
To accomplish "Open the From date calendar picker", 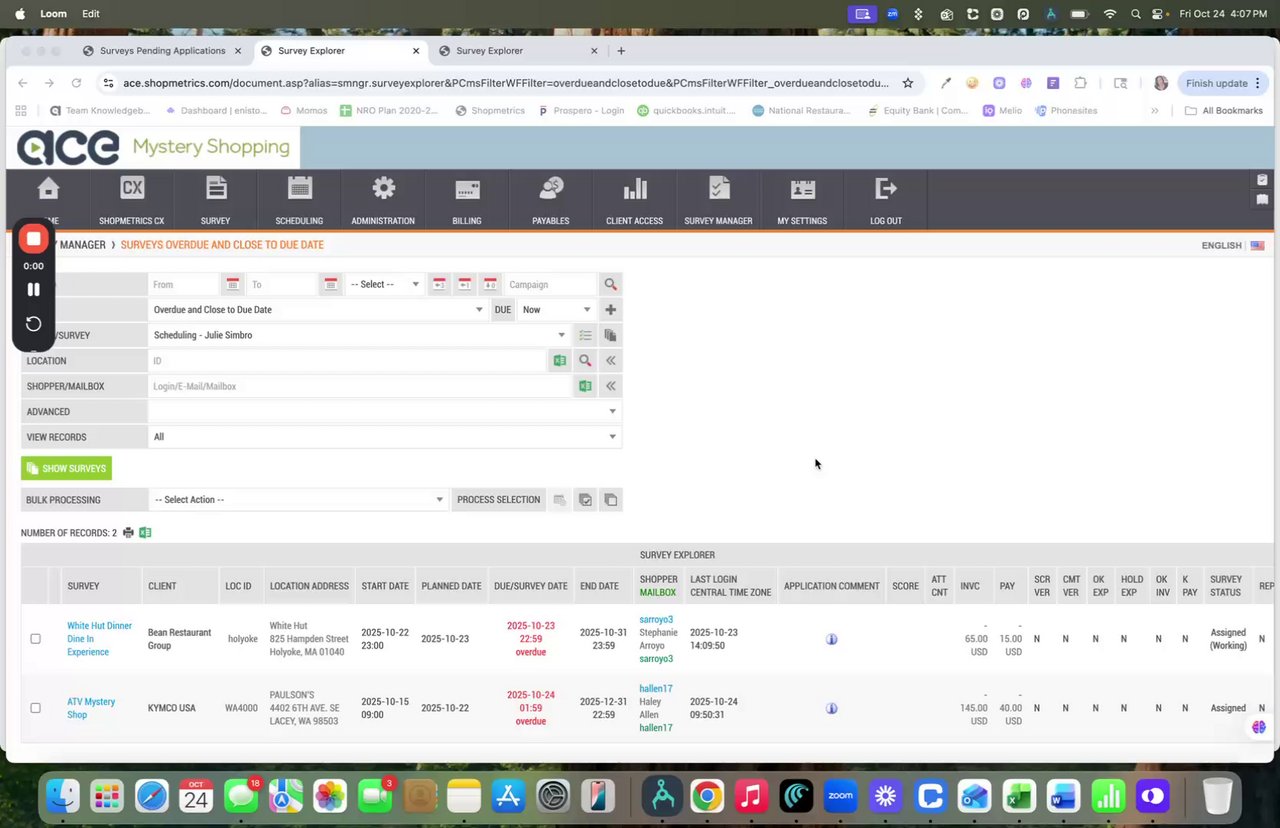I will 232,285.
